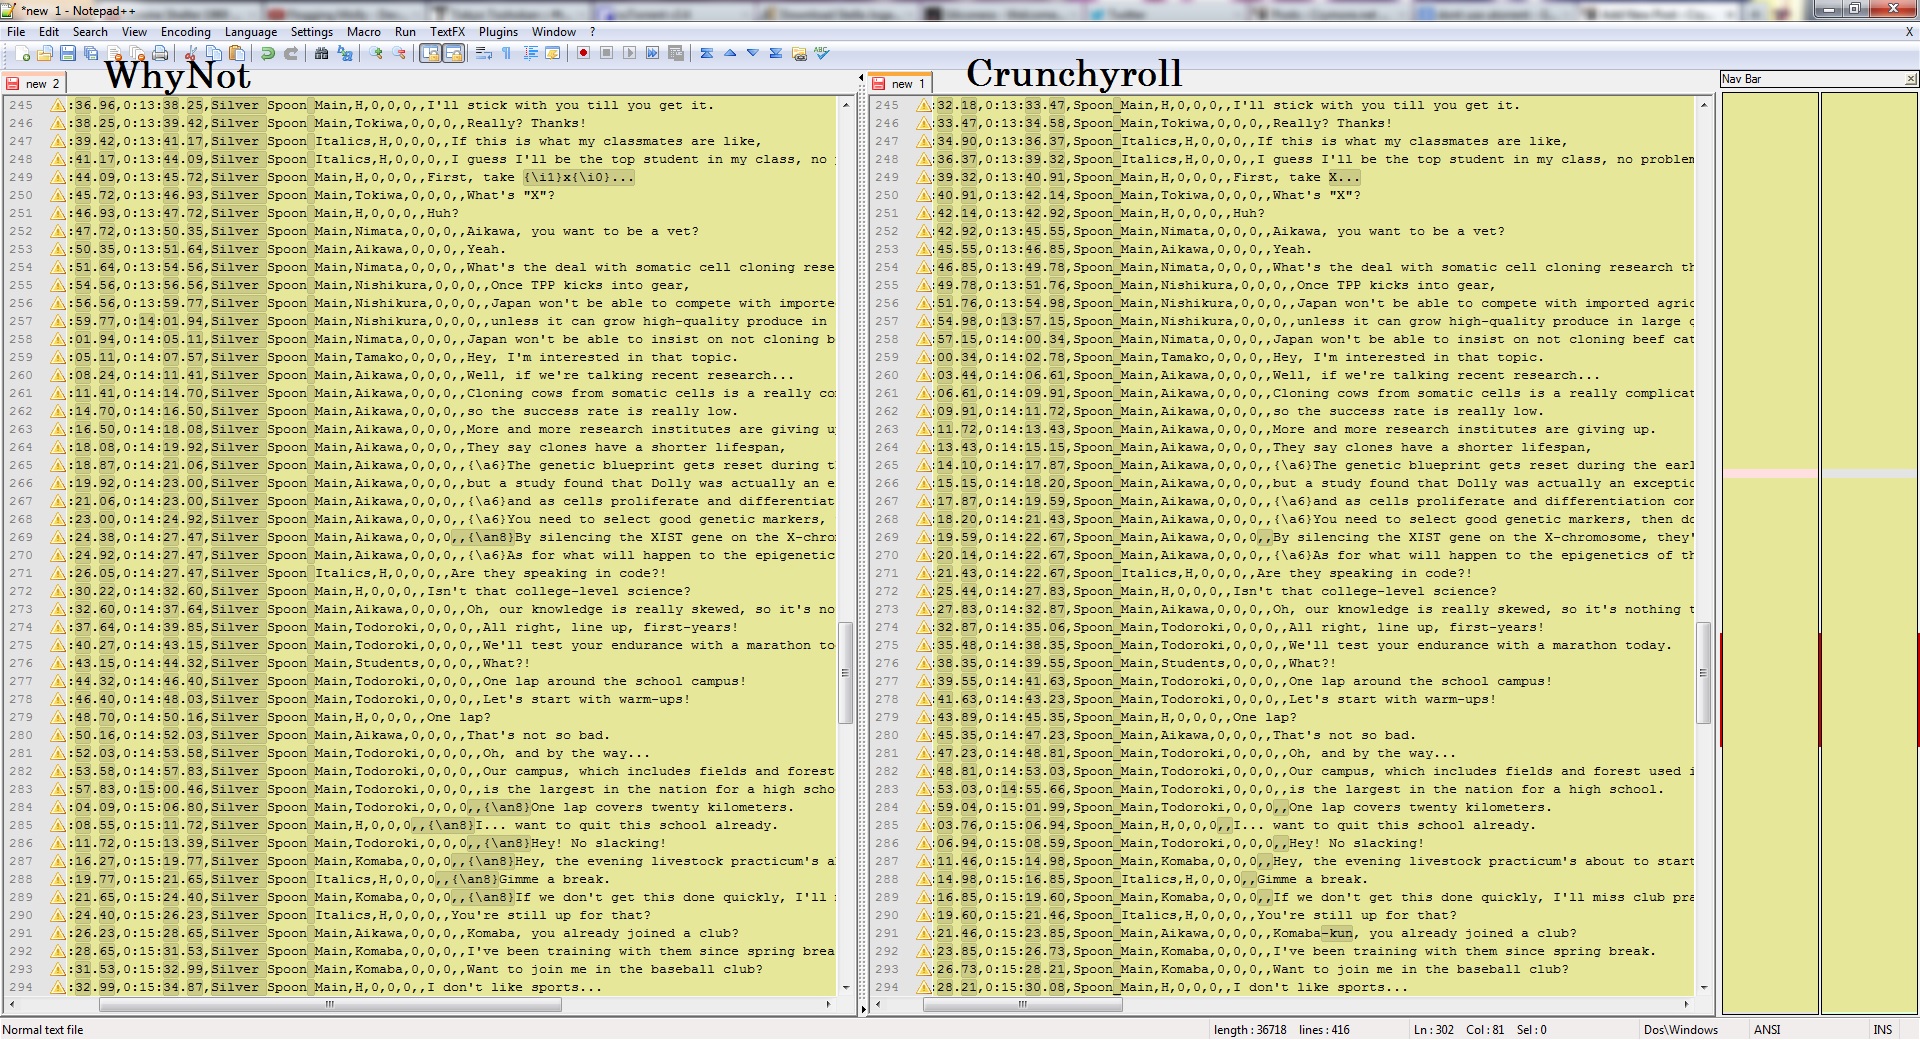Click the Compare files toolbar icon
The width and height of the screenshot is (1920, 1040).
coord(799,53)
